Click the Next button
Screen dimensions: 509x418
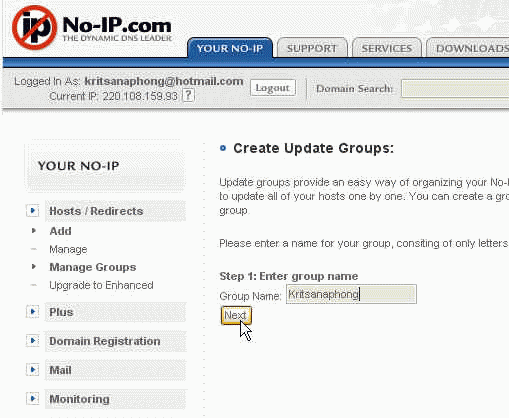coord(236,315)
